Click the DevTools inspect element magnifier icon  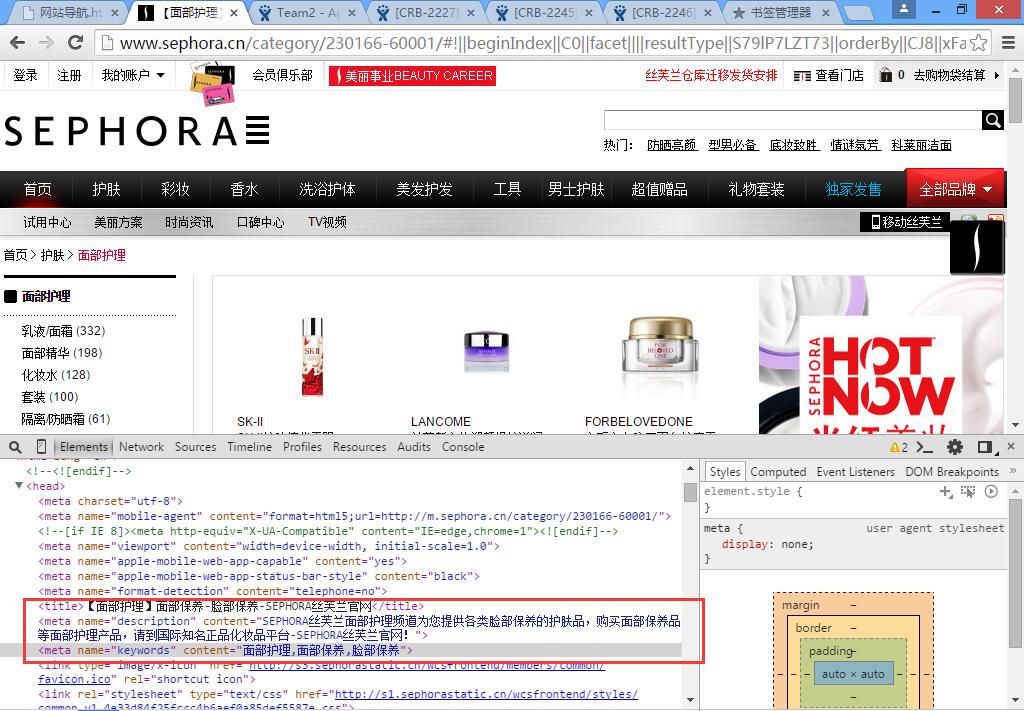click(x=16, y=447)
